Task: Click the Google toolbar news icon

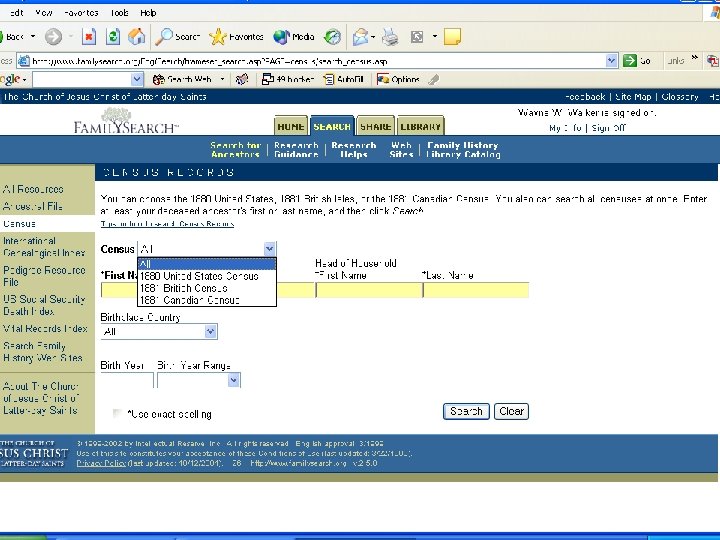Action: [242, 79]
